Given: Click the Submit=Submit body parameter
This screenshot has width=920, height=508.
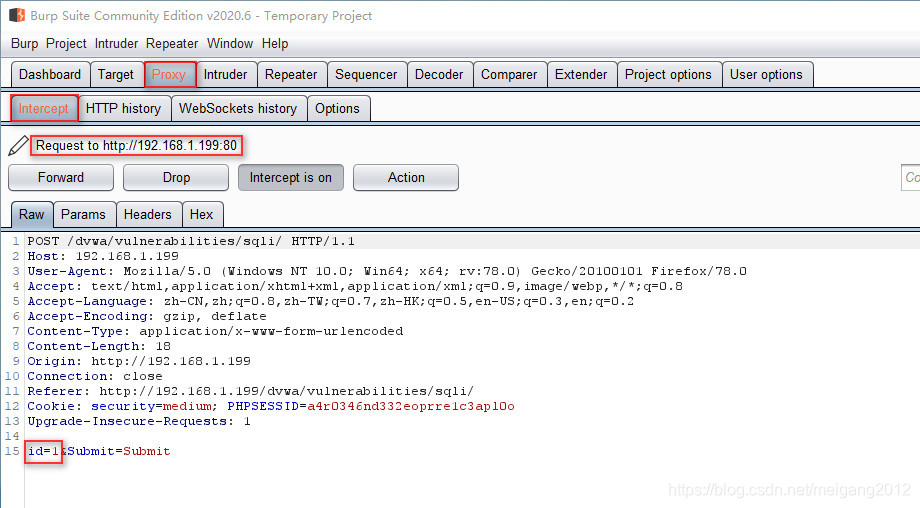Looking at the screenshot, I should [x=119, y=452].
